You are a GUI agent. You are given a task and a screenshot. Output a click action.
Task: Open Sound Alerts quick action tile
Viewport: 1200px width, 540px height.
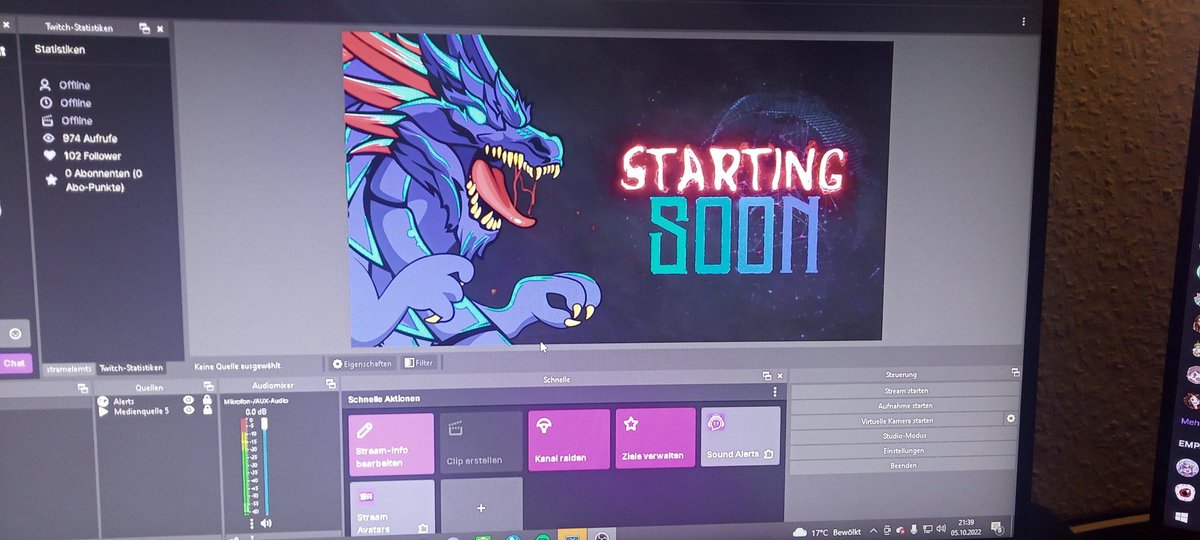coord(740,436)
